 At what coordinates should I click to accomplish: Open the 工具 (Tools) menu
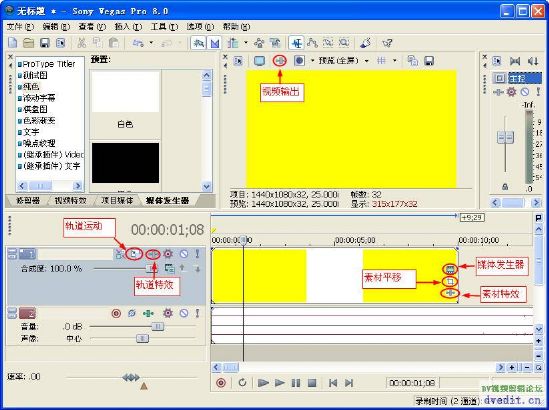[x=164, y=27]
